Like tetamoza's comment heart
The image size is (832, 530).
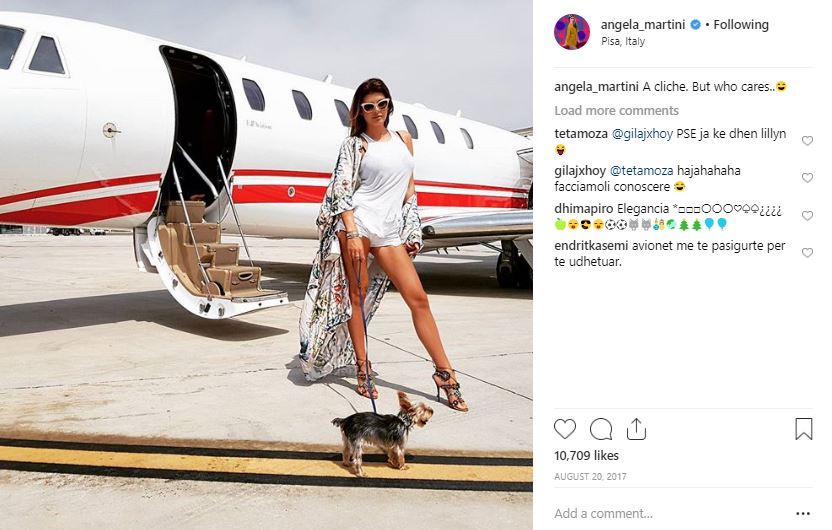tap(807, 141)
